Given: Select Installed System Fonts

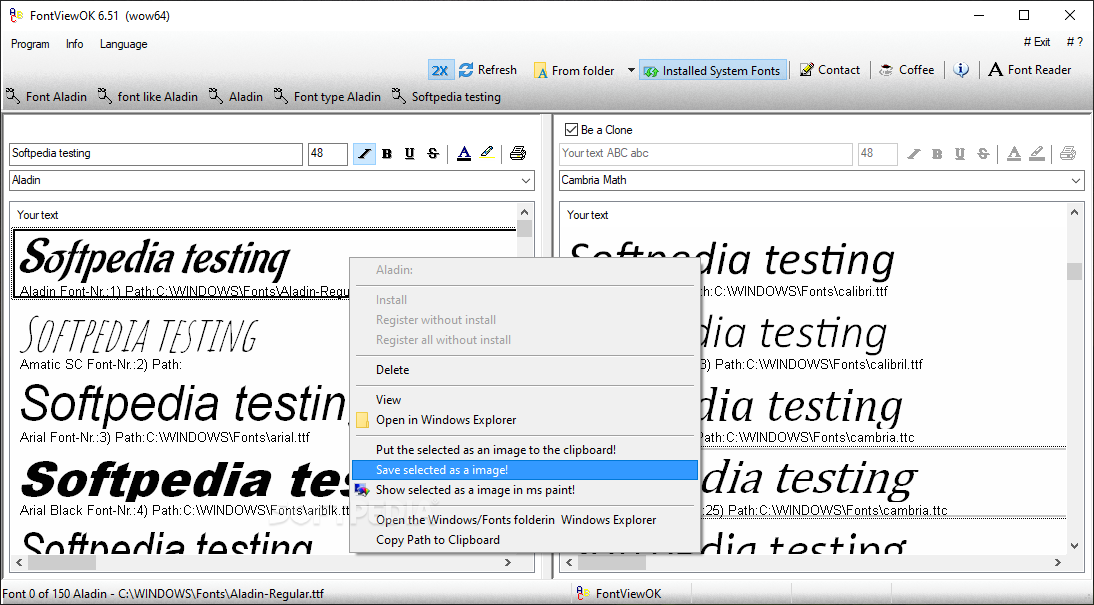Looking at the screenshot, I should [x=712, y=70].
